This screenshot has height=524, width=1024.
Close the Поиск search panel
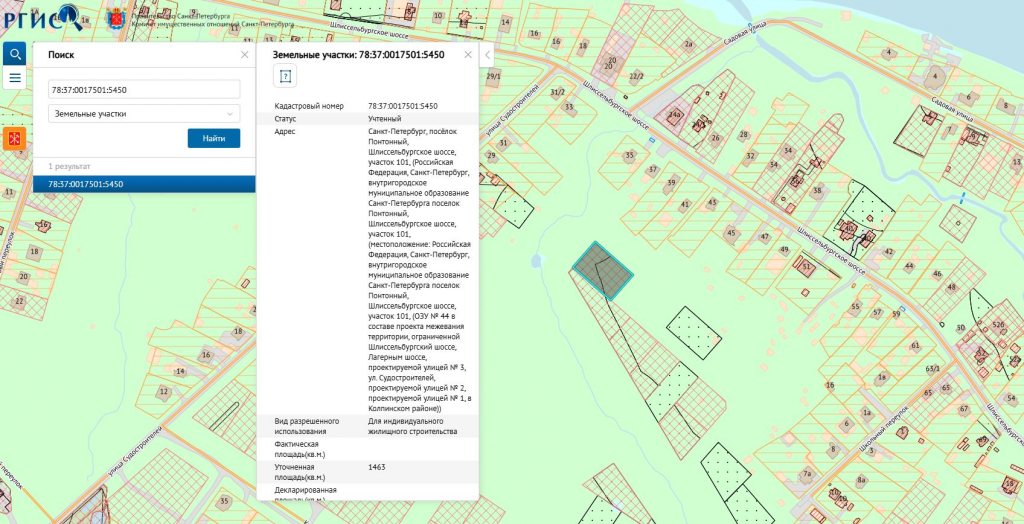(x=245, y=55)
